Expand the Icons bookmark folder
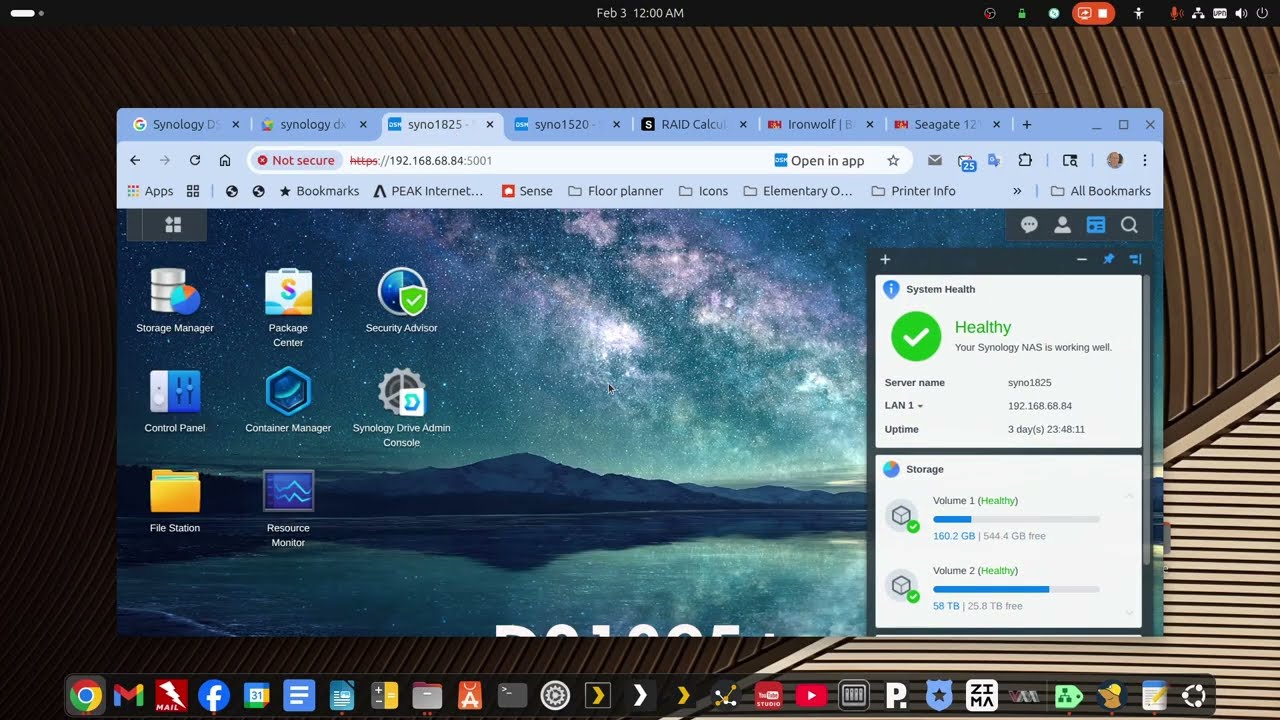Viewport: 1280px width, 720px height. (x=703, y=191)
